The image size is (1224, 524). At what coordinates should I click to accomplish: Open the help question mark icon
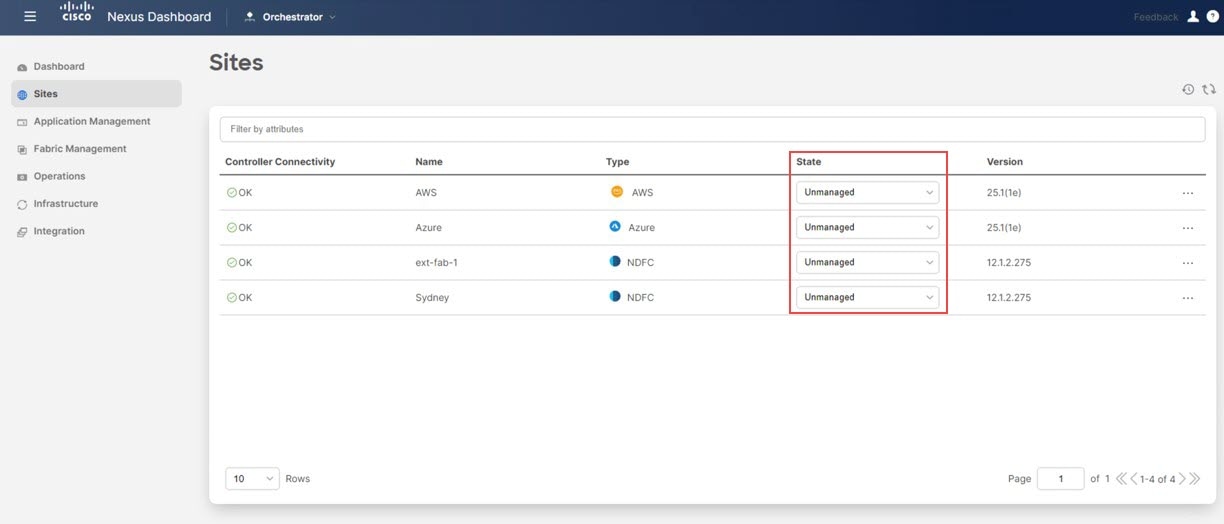click(x=1213, y=17)
